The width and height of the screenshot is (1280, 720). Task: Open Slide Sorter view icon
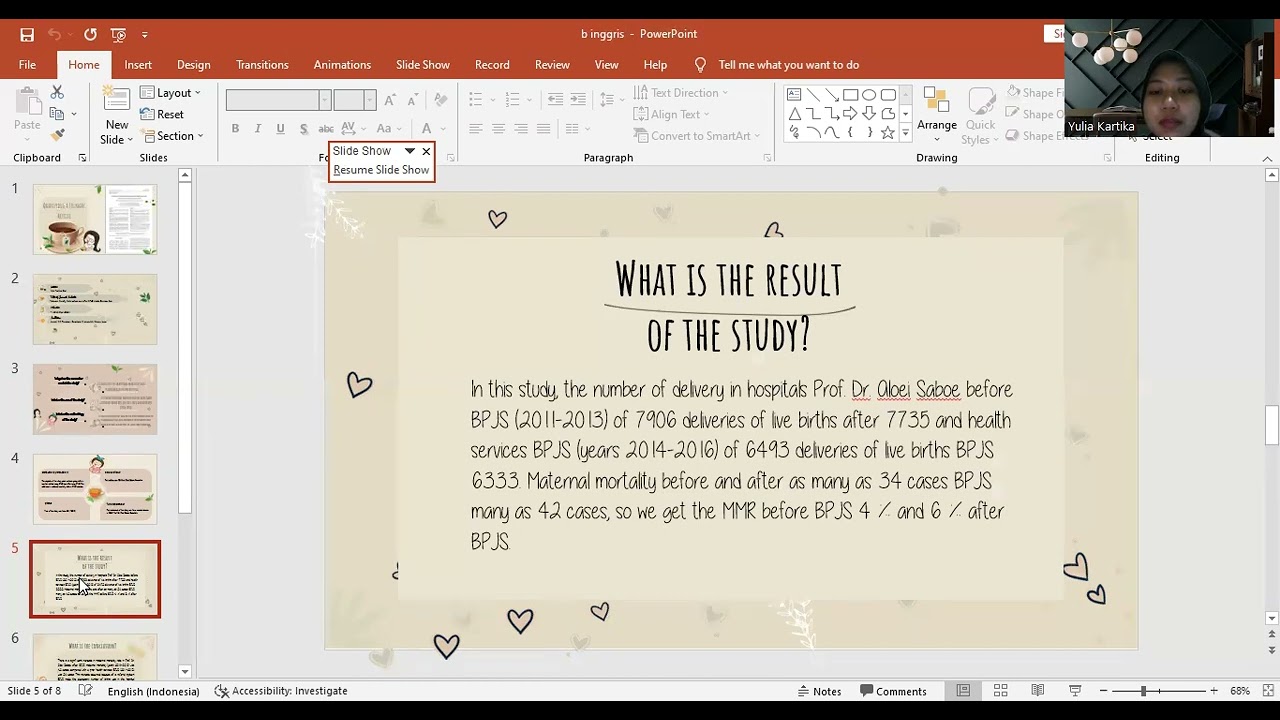pos(1000,691)
